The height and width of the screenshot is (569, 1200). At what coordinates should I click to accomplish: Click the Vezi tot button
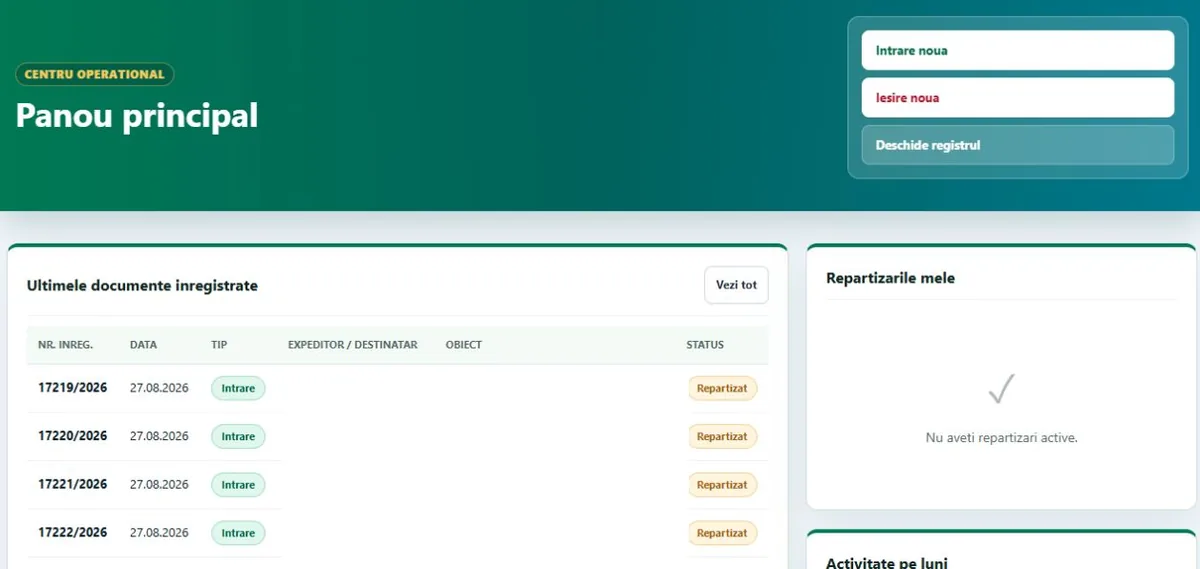tap(736, 285)
